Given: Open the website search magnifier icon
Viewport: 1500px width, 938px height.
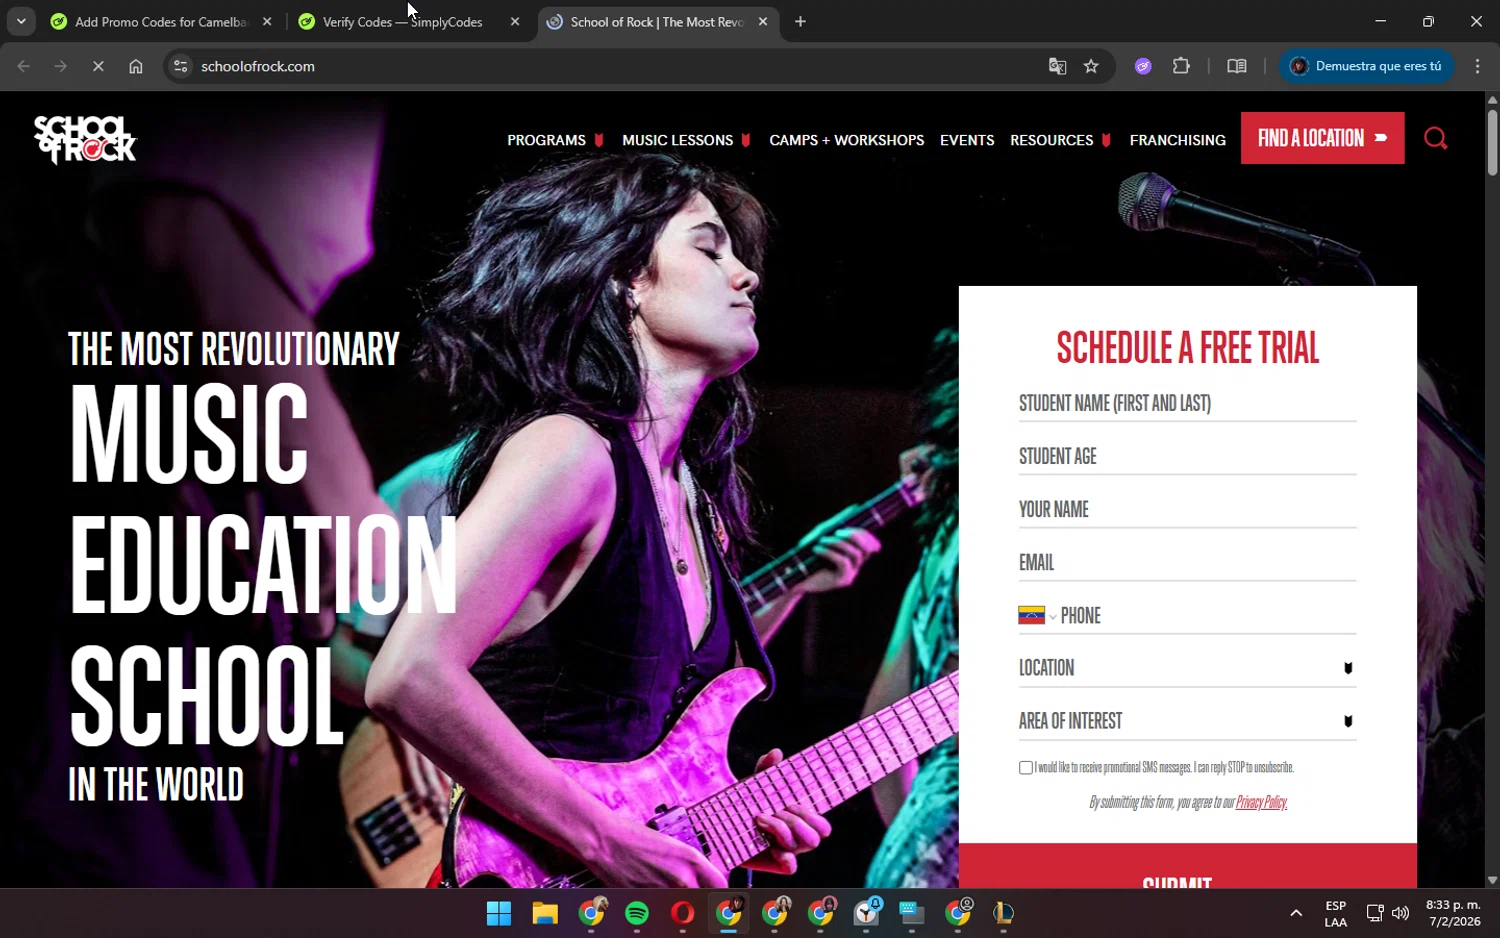Looking at the screenshot, I should 1435,138.
